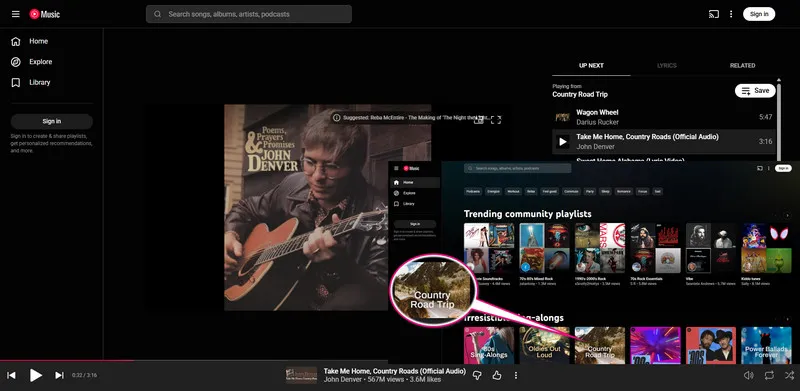Screen dimensions: 800x391
Task: Play Take Me Home from the player bar
Action: point(35,376)
